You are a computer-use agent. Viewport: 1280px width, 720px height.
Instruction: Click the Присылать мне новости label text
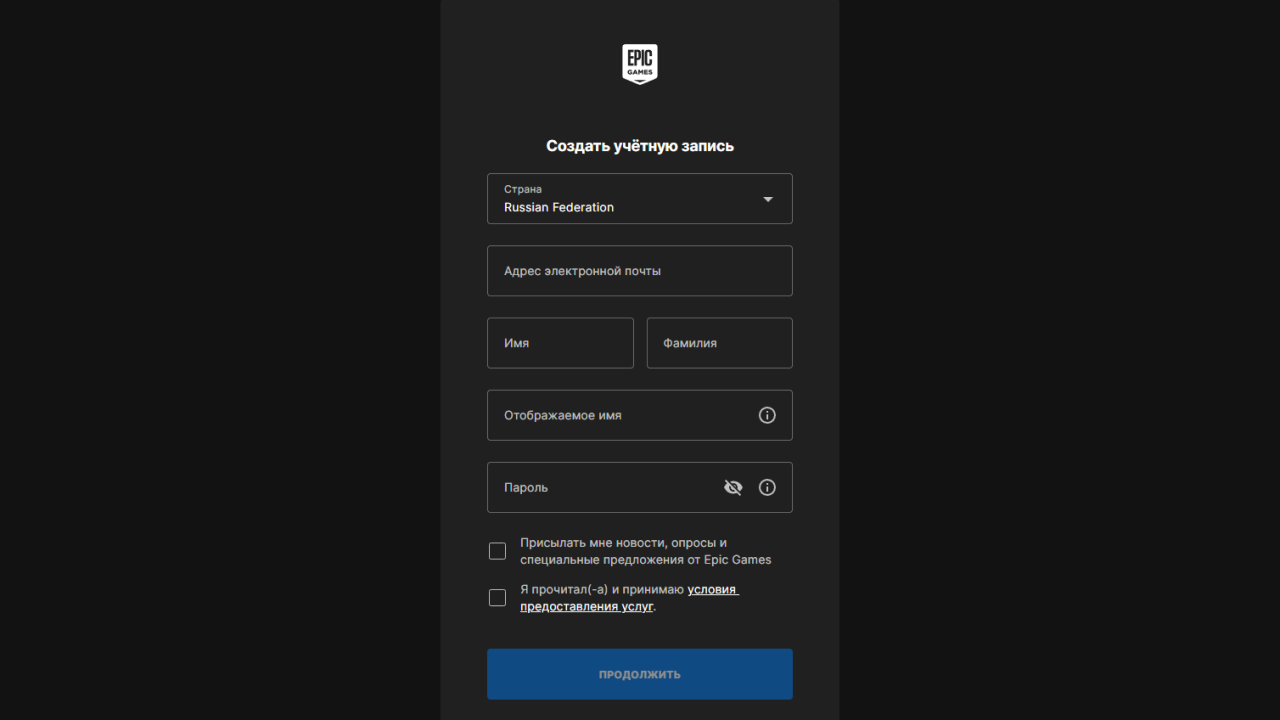click(x=646, y=551)
